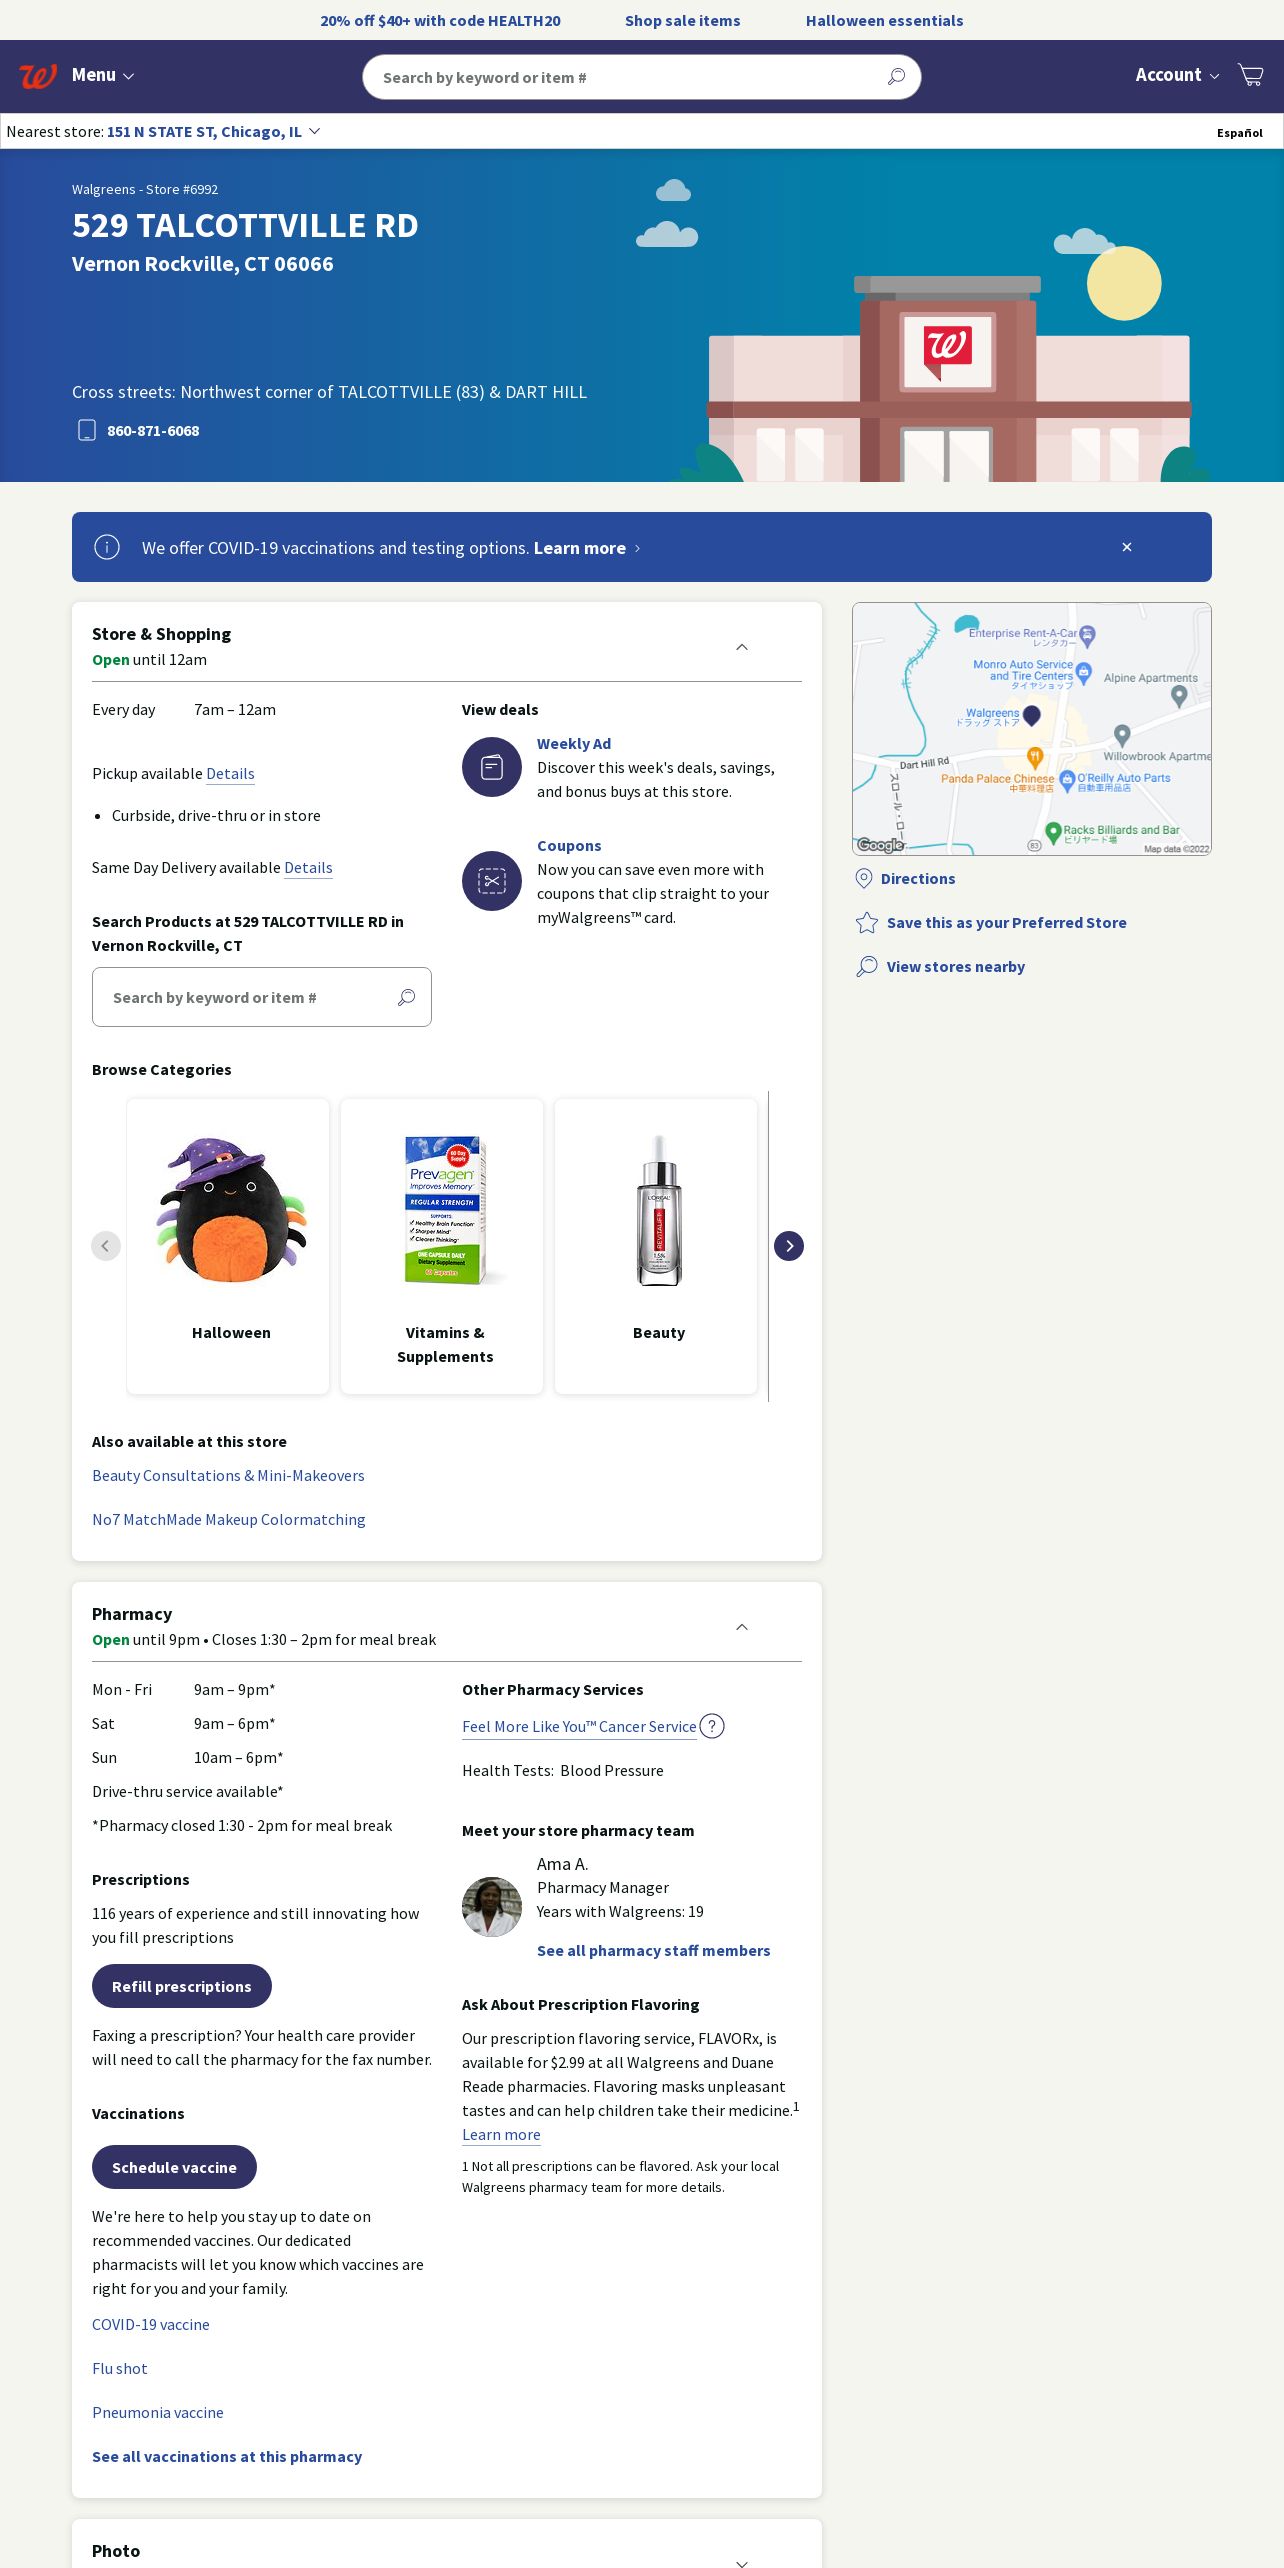
Task: Open Shop sale items promo link
Action: 682,20
